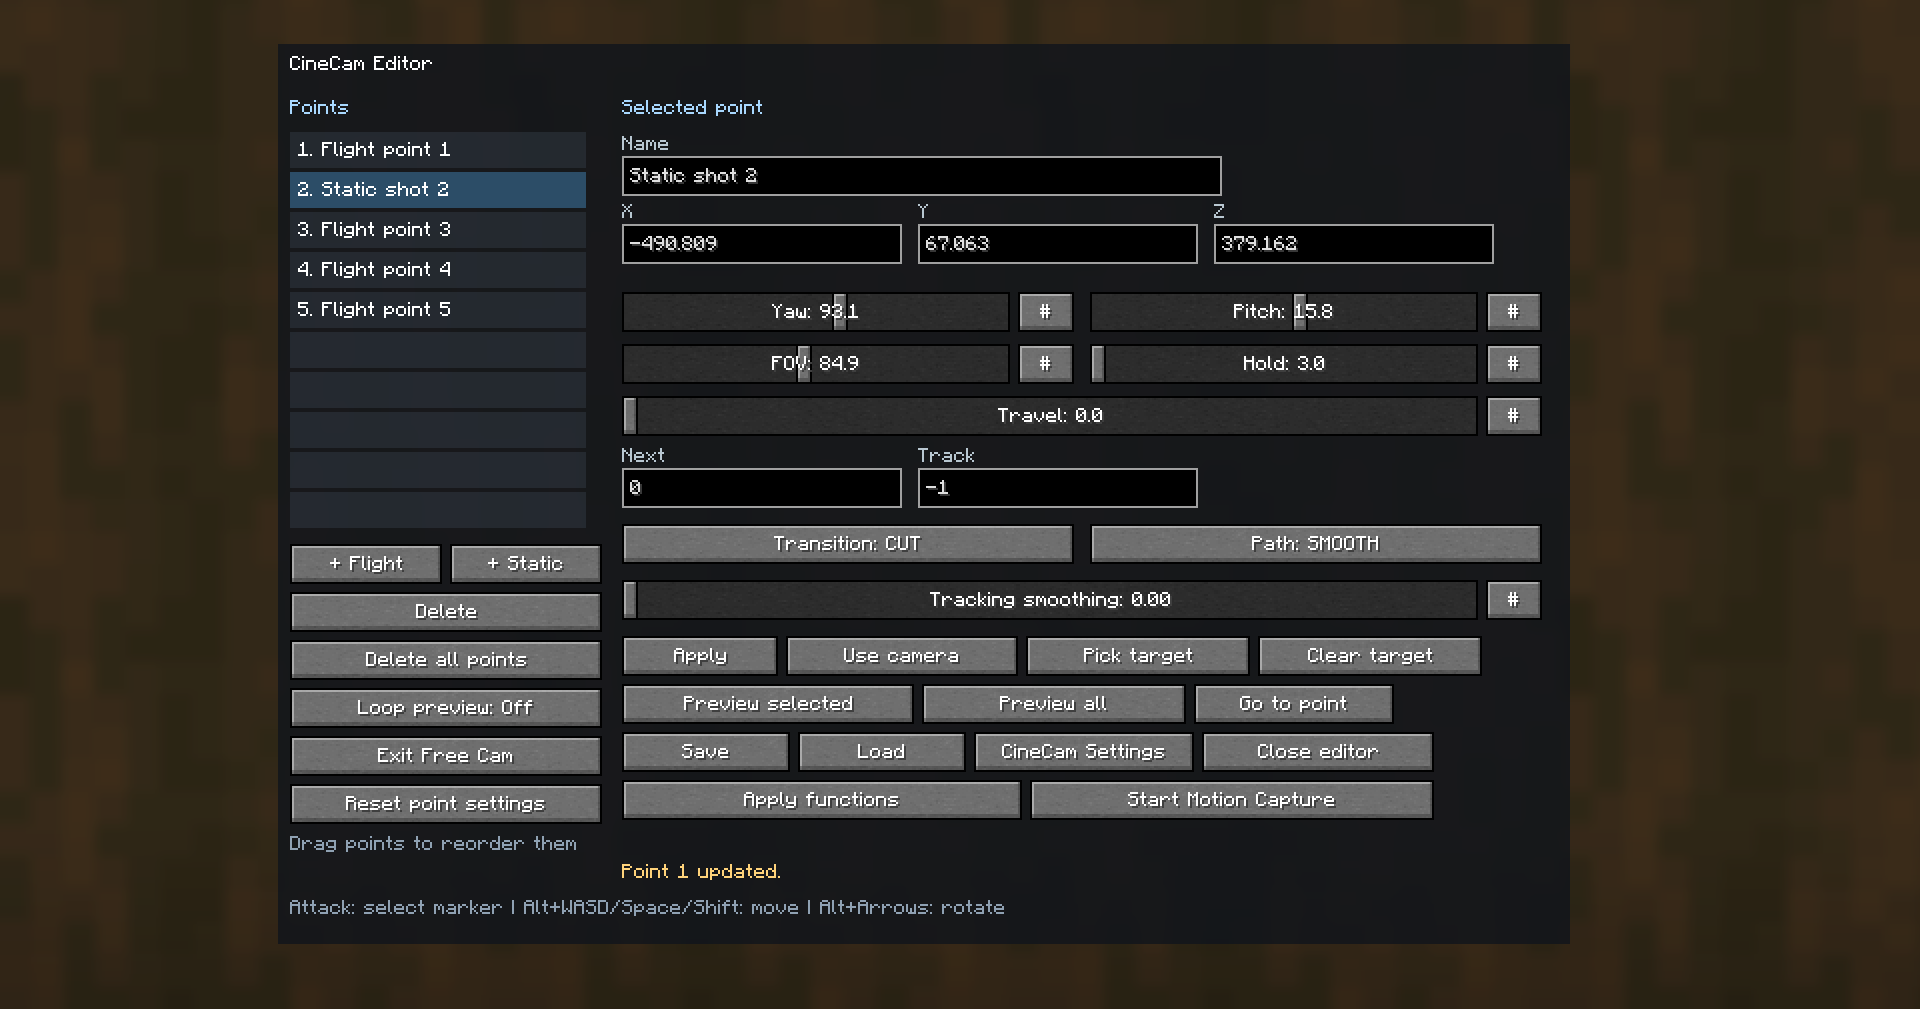
Task: Save the camera points
Action: 705,752
